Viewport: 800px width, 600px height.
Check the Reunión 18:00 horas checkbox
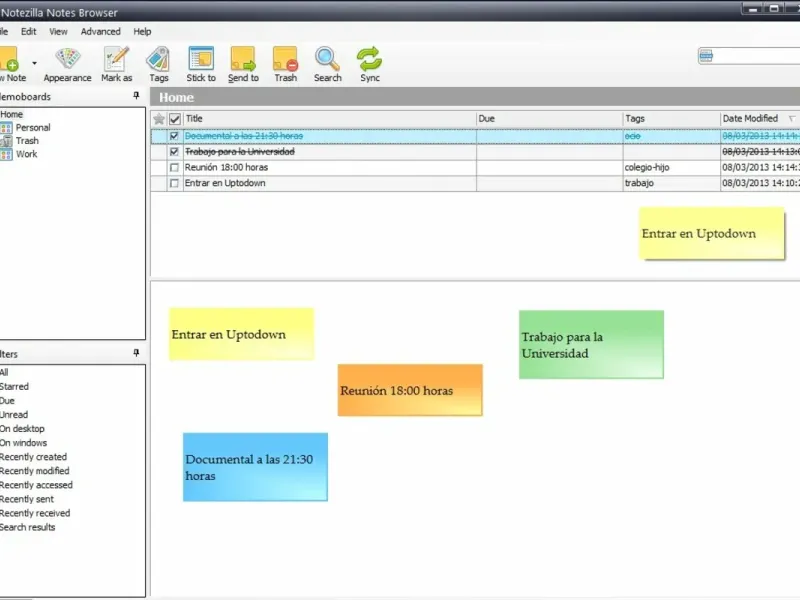pos(174,167)
